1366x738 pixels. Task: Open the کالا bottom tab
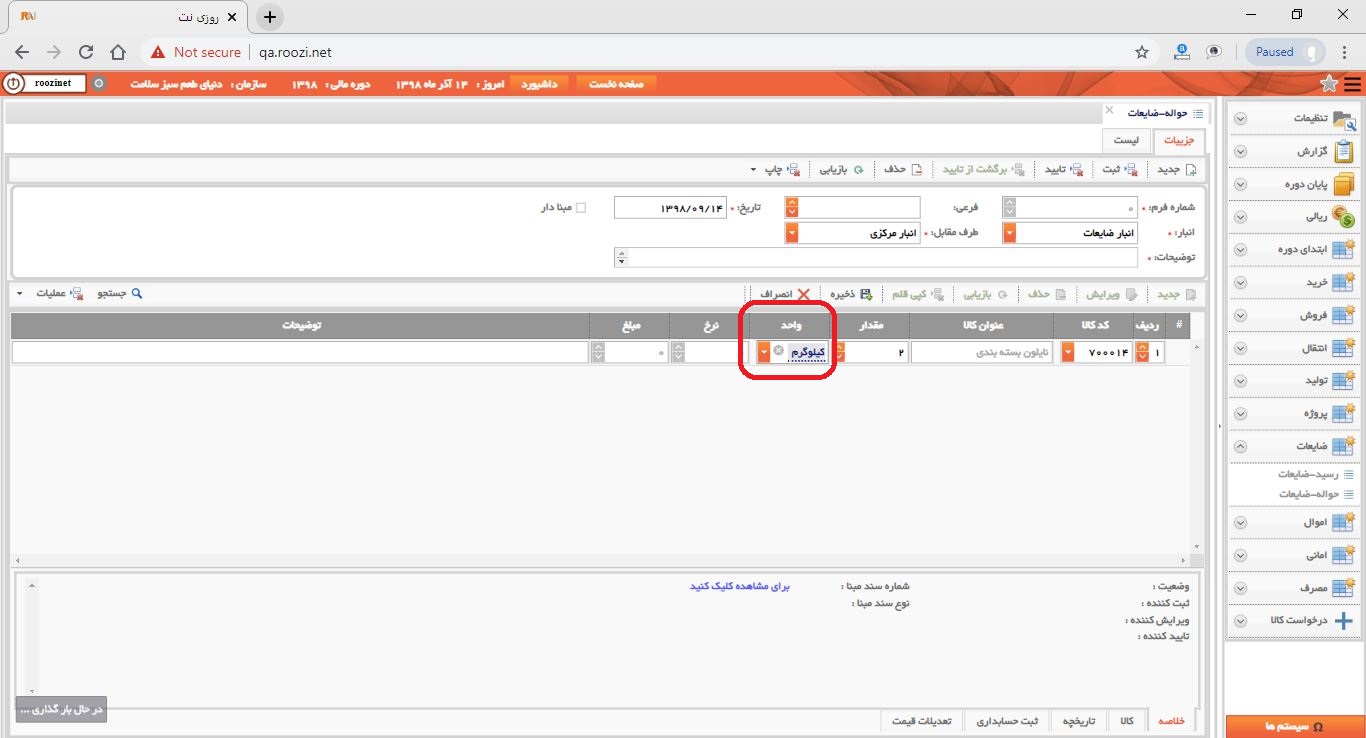tap(1127, 721)
